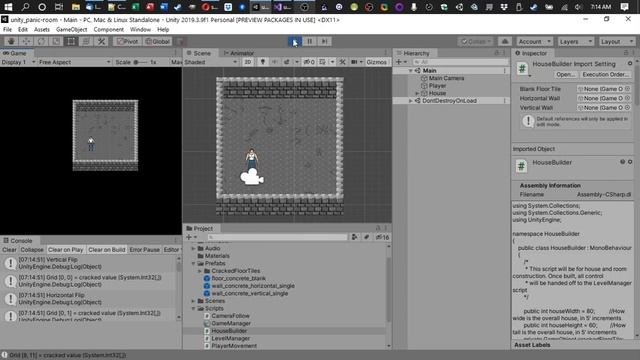Stop Play mode with the Play button
Screen dimensions: 640x360
point(295,41)
